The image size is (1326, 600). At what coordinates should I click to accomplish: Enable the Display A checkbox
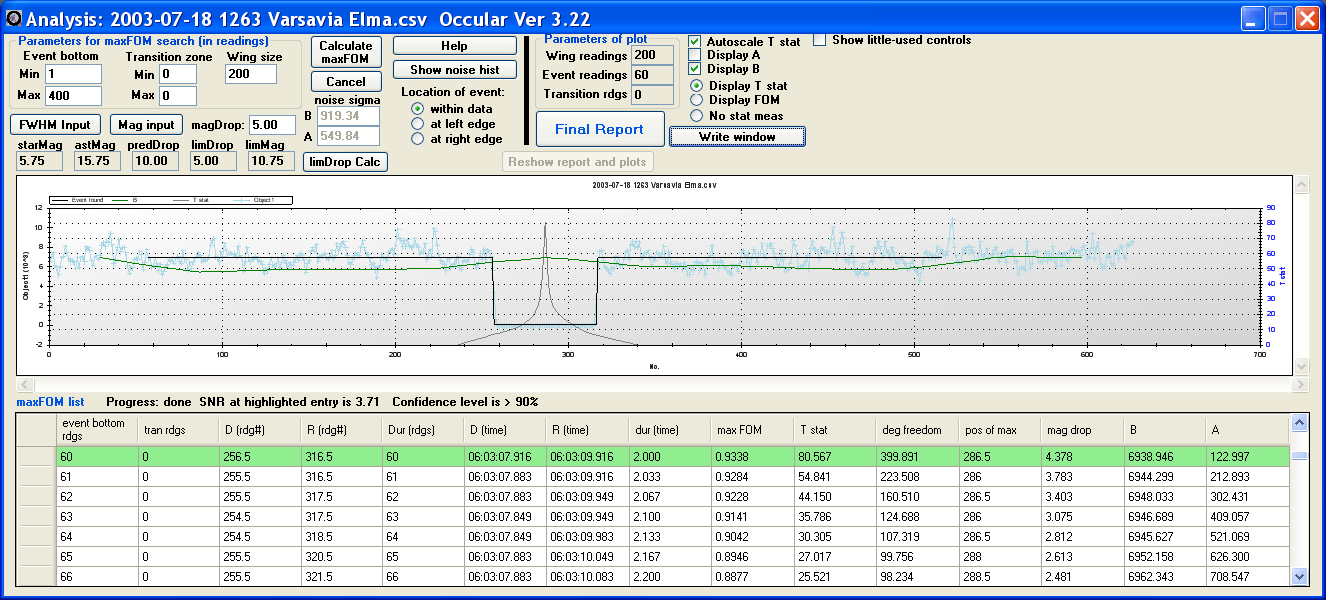695,56
